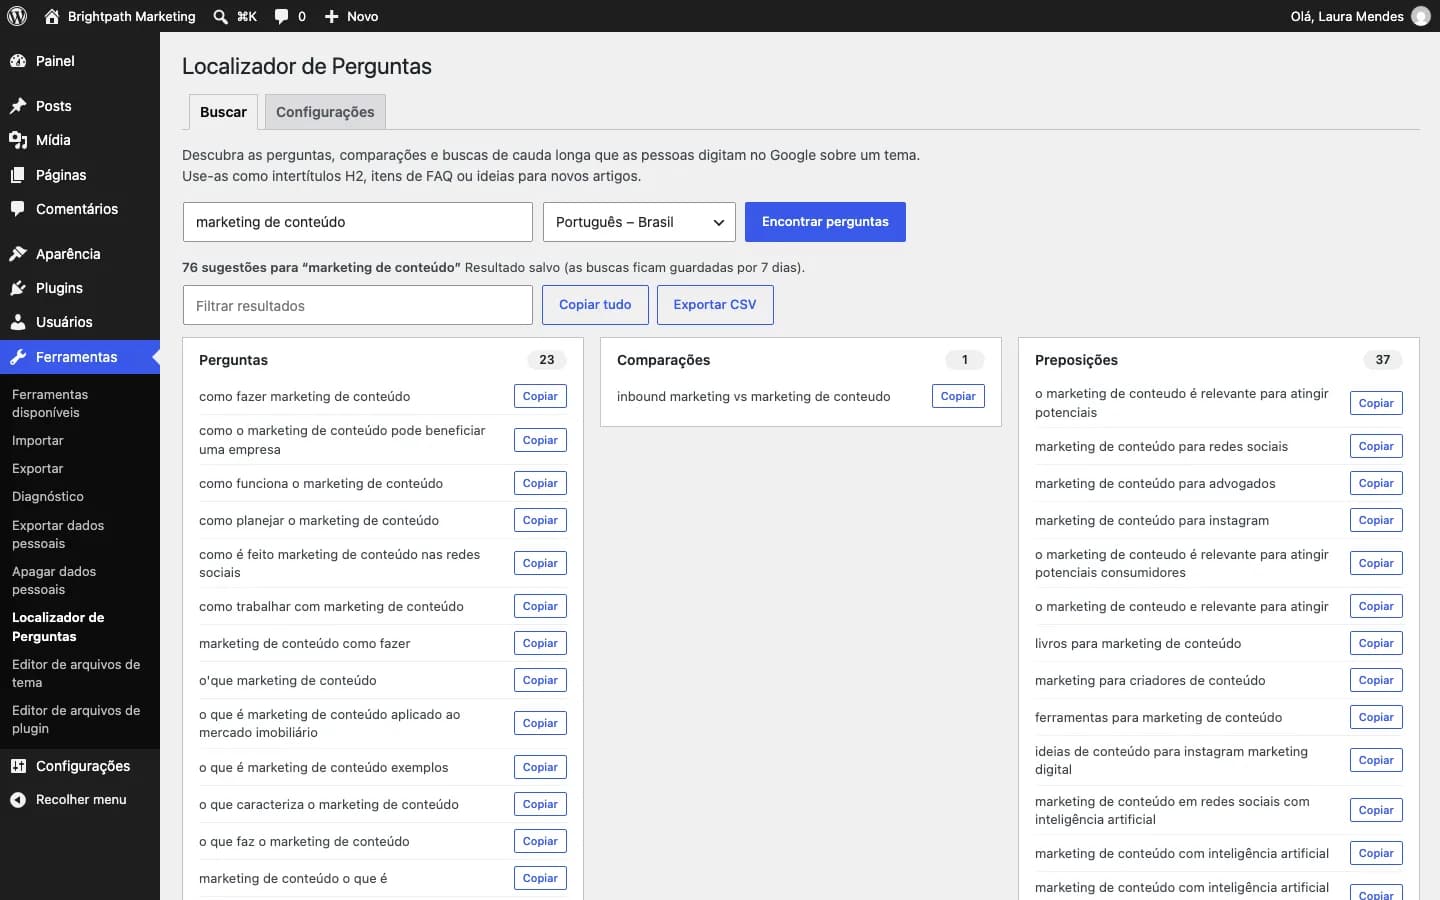Click the Usuários person icon
The height and width of the screenshot is (900, 1440).
point(18,322)
